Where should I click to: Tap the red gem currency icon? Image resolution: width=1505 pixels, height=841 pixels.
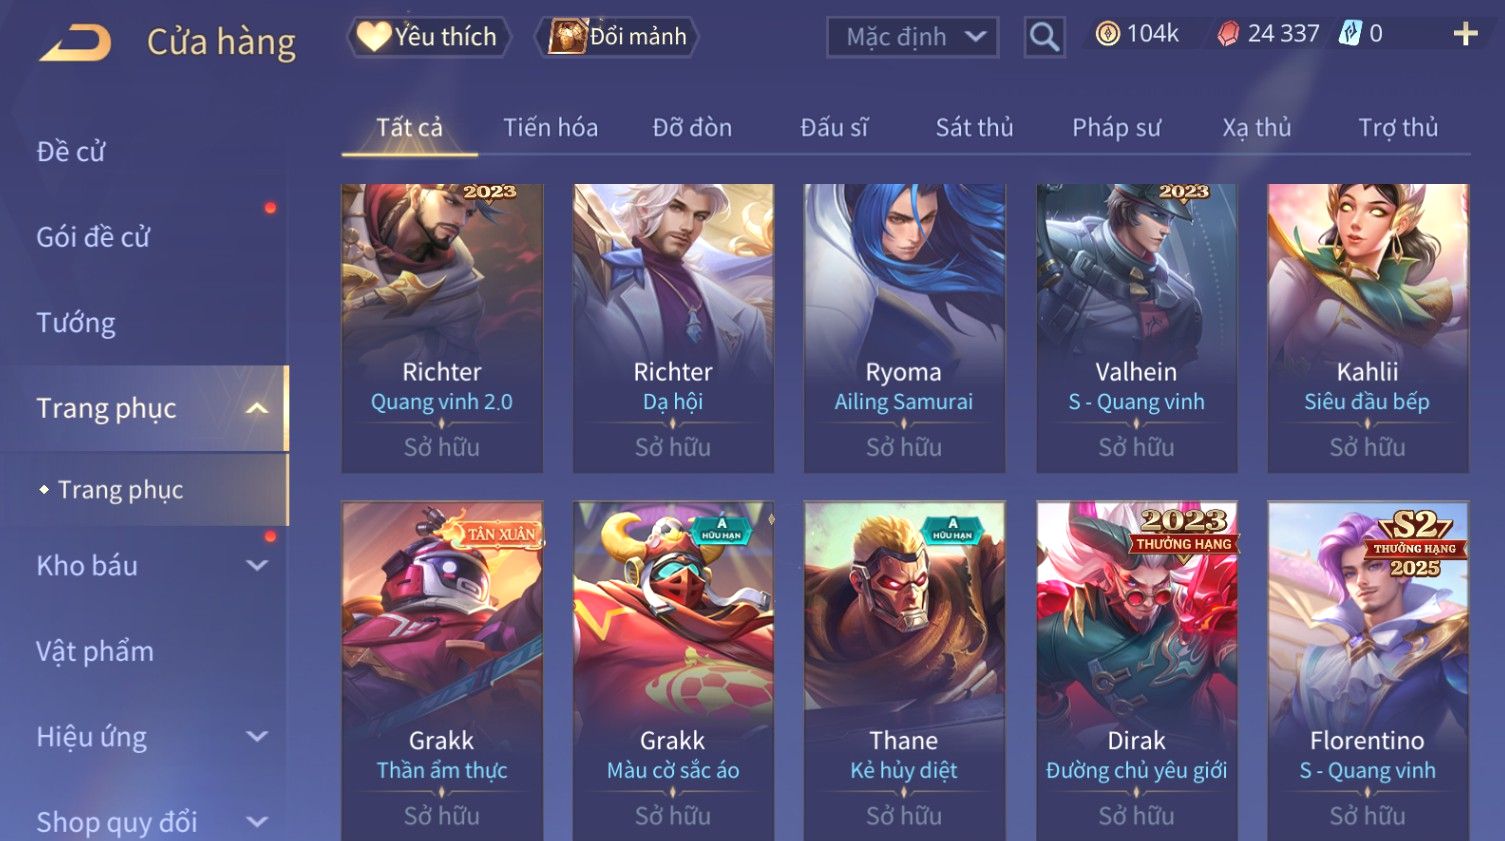[x=1228, y=34]
